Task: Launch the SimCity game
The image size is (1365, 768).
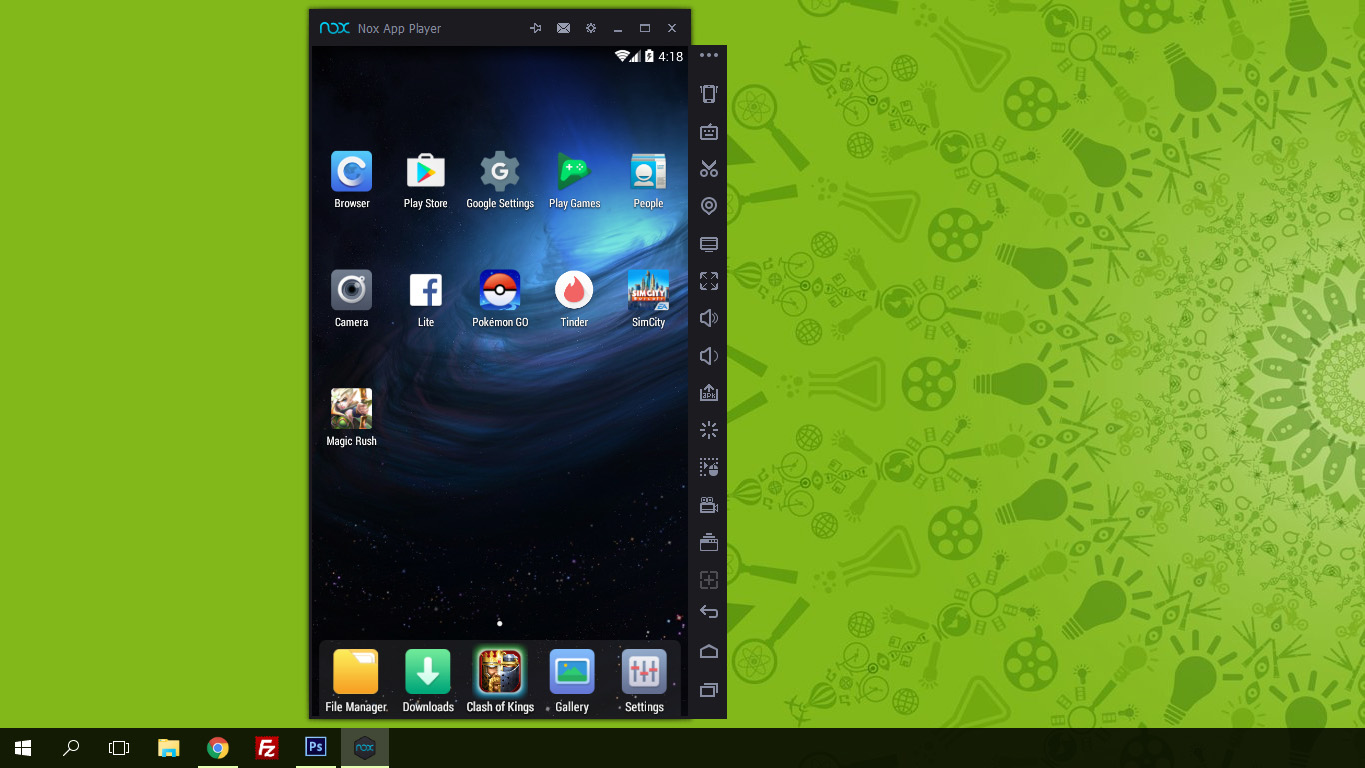Action: pyautogui.click(x=648, y=290)
